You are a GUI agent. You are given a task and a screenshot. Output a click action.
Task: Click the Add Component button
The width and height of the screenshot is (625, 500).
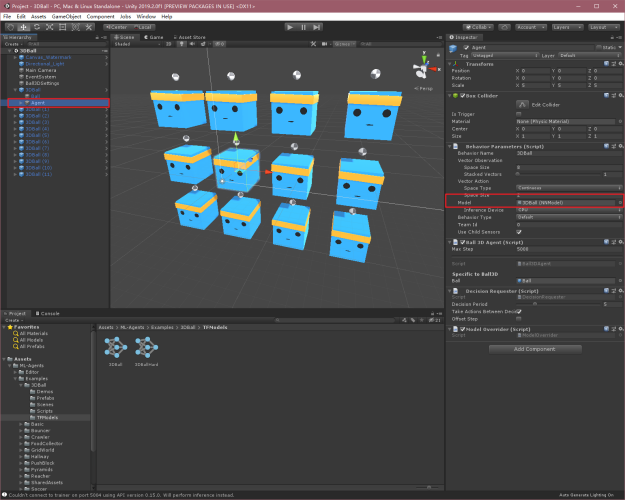pyautogui.click(x=535, y=349)
